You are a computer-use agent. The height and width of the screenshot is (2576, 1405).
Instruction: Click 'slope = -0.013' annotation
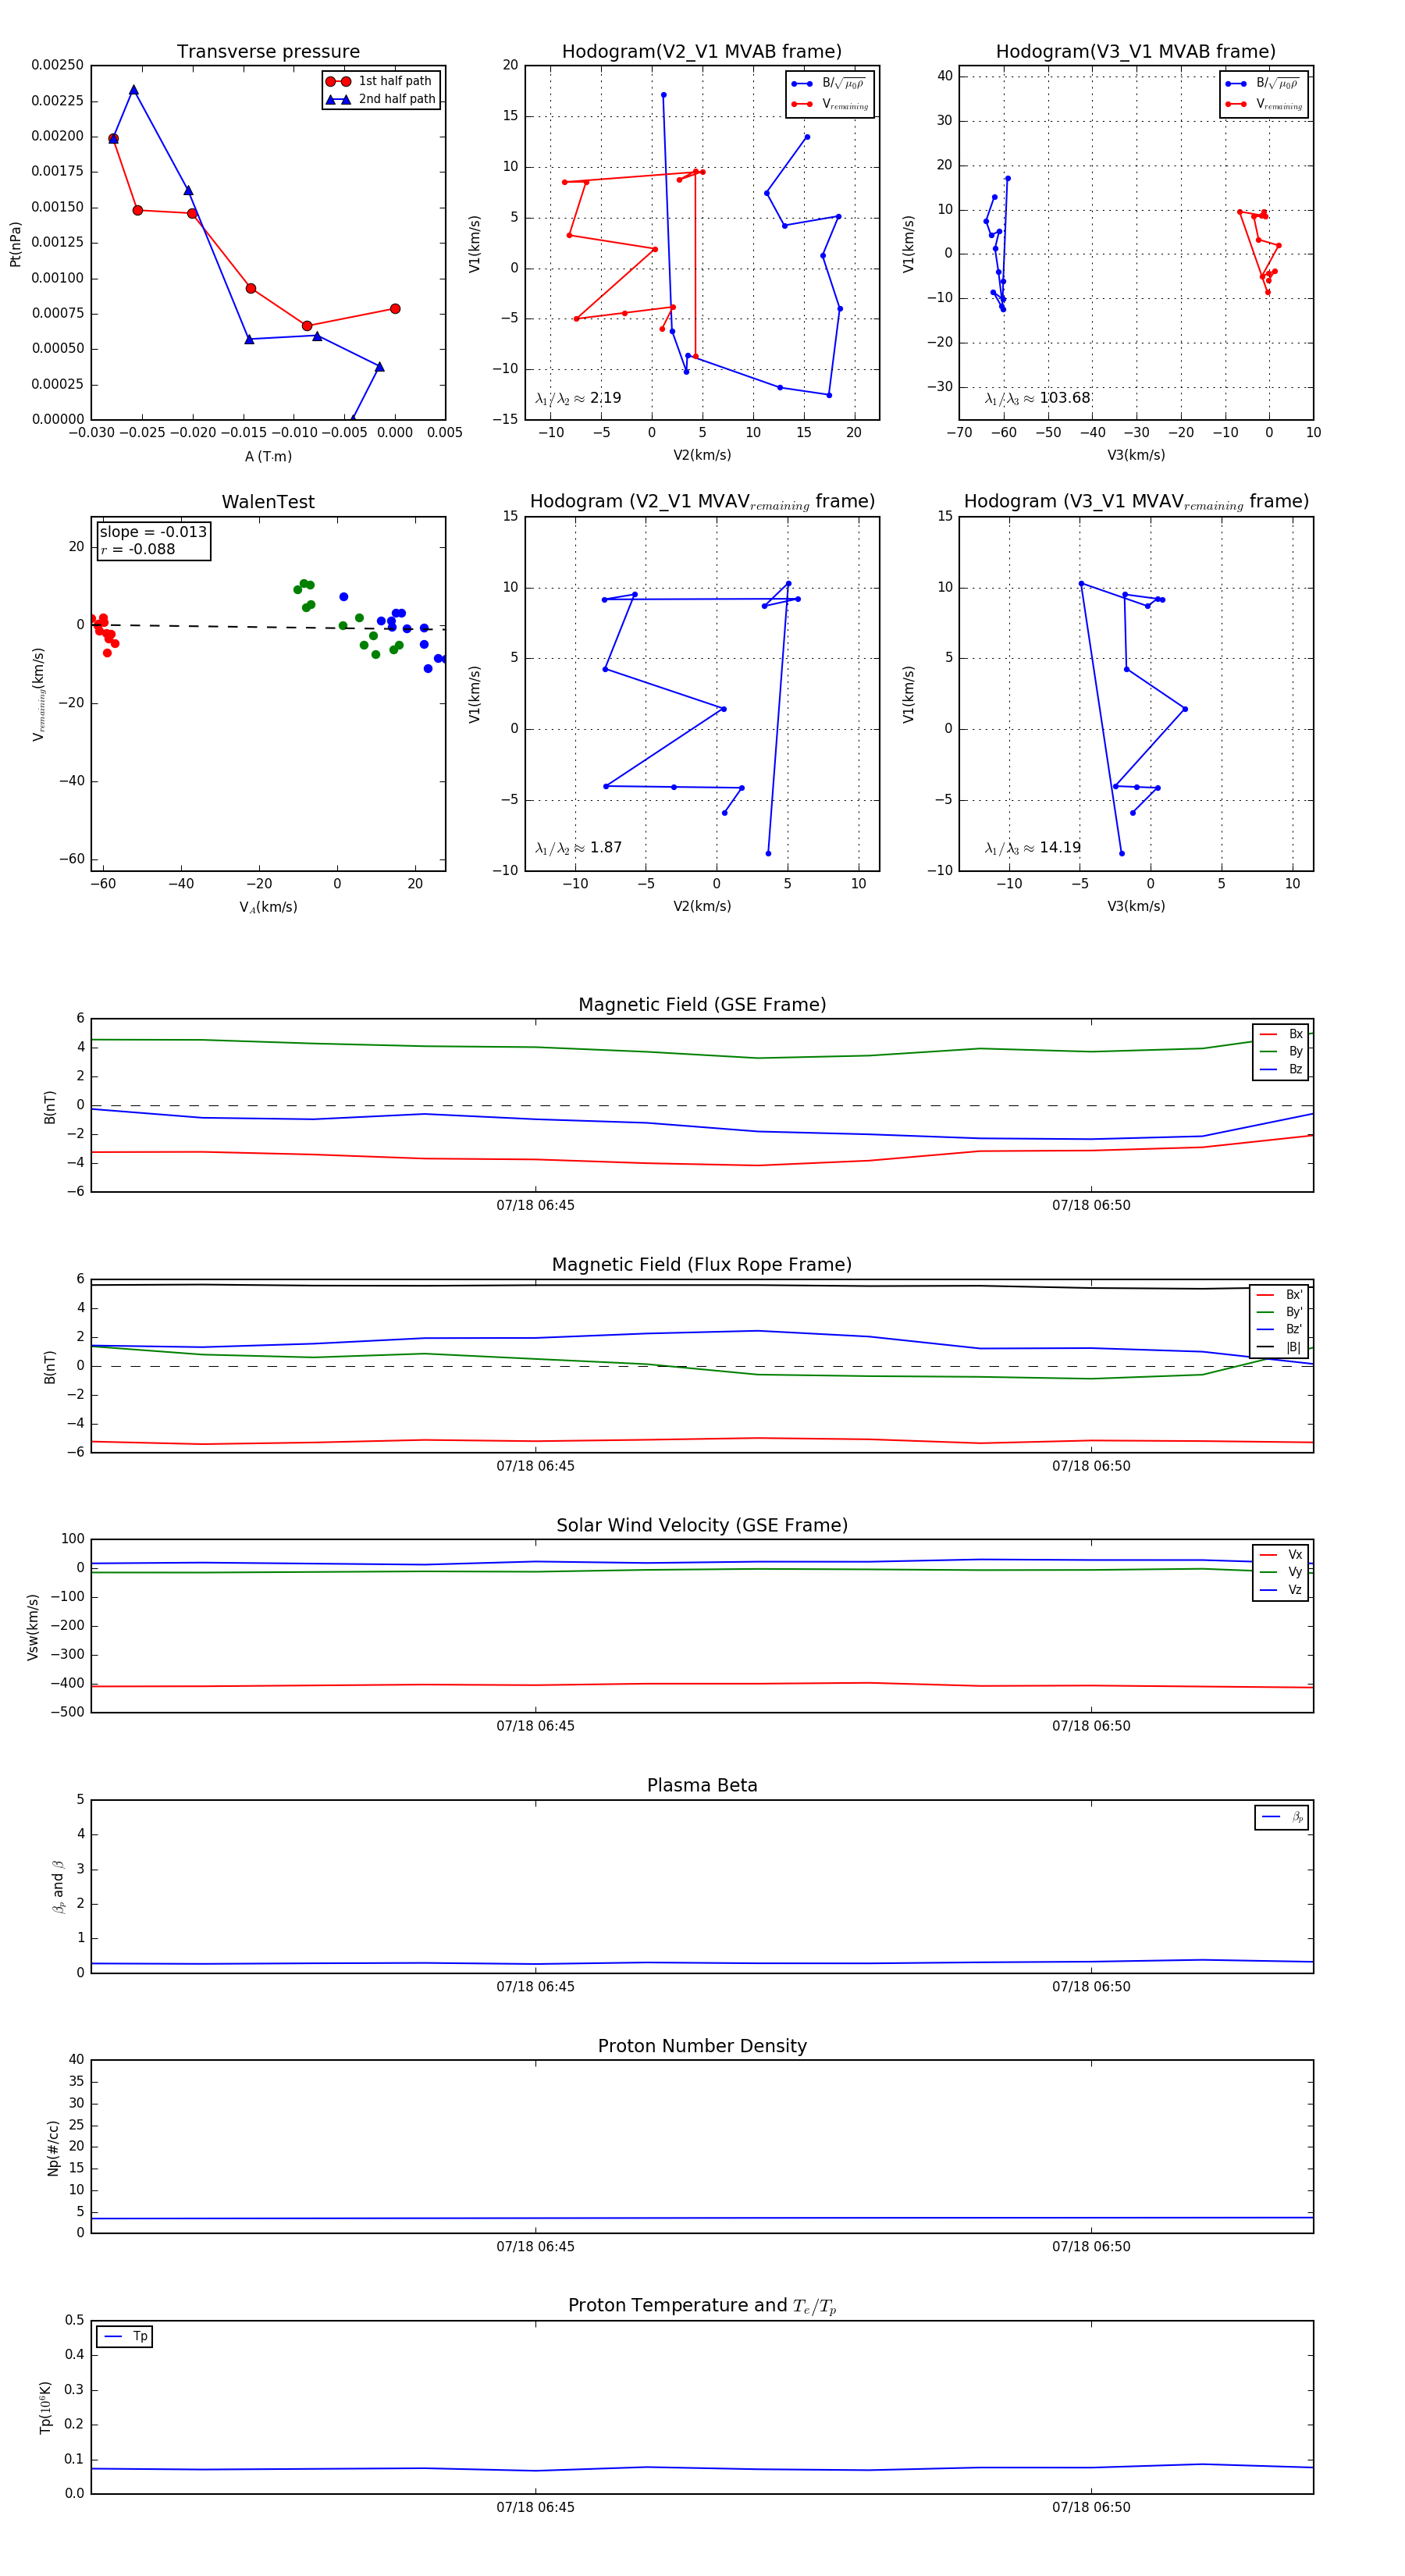(153, 532)
